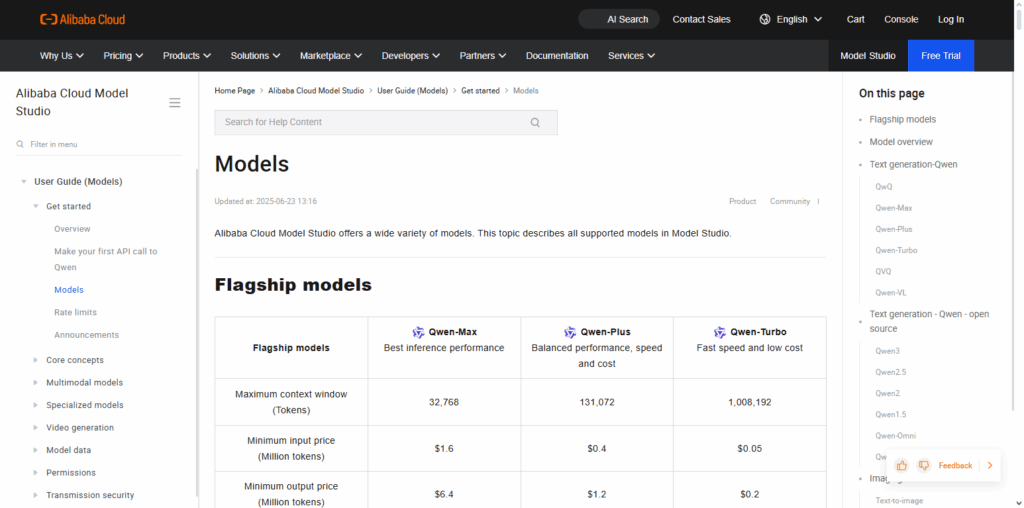Click the Qwen-Plus logo icon in table header
1024x508 pixels.
(x=570, y=332)
